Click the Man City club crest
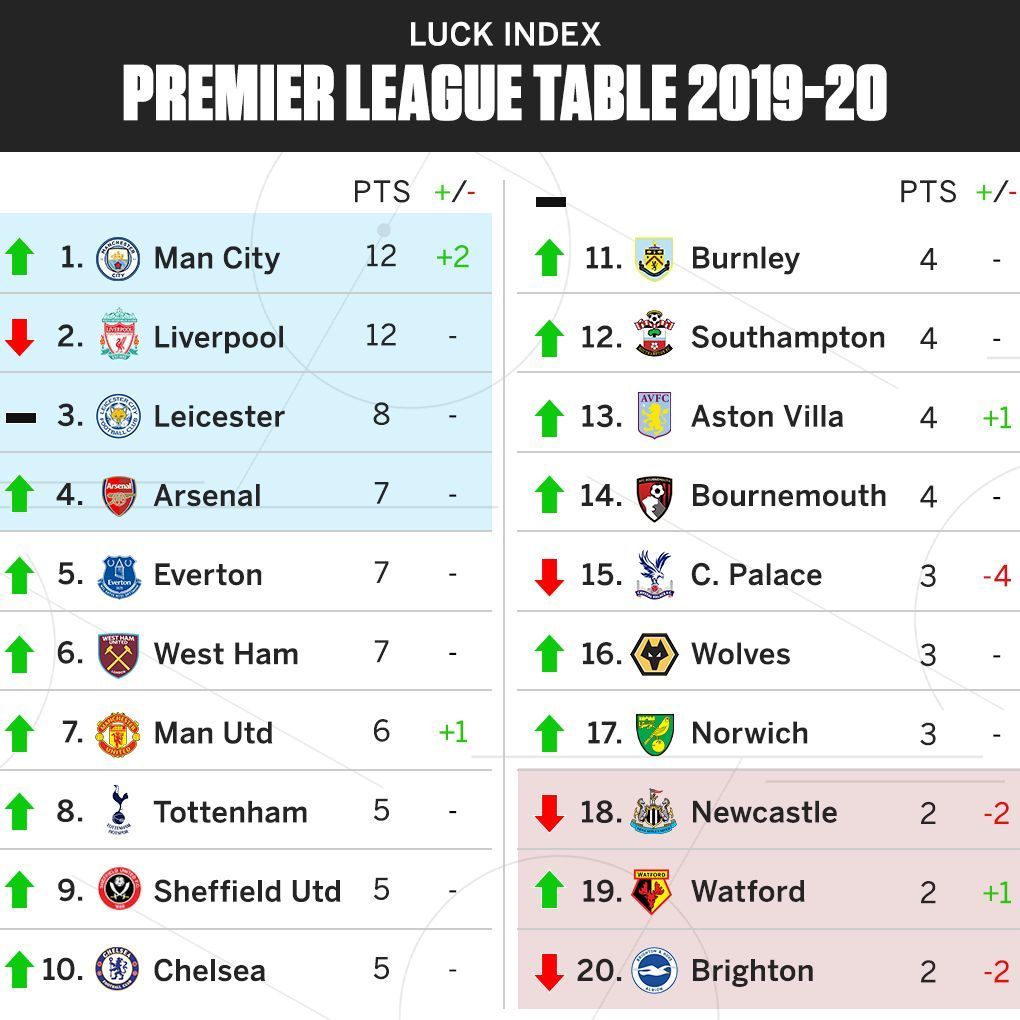1020x1020 pixels. pos(118,259)
